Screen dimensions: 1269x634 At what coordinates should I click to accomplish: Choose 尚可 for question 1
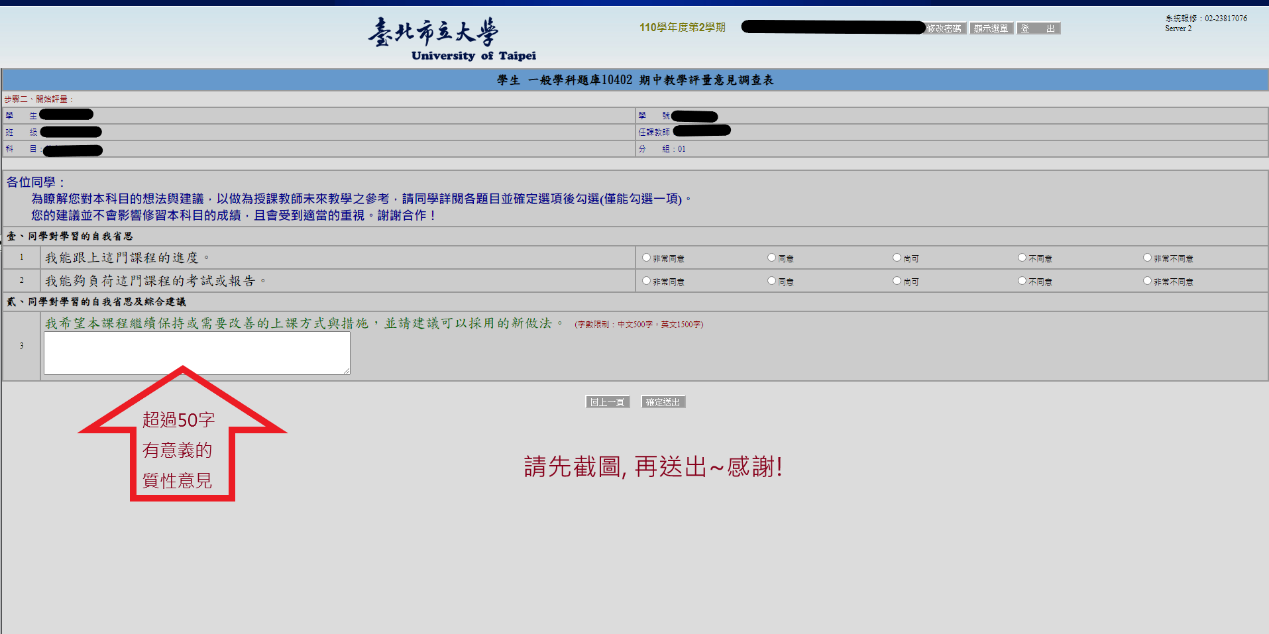[897, 258]
